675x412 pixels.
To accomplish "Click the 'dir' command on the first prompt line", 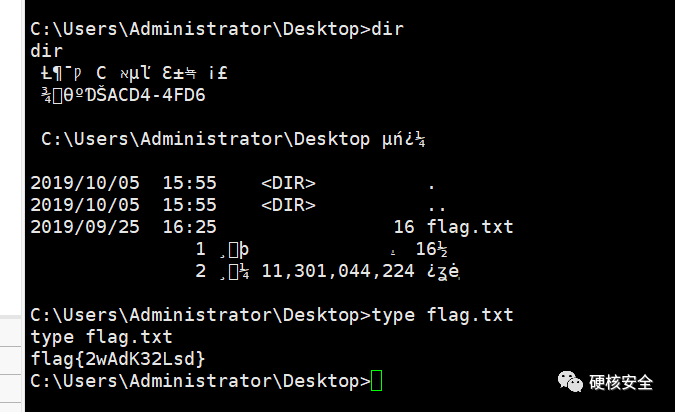I will click(x=387, y=29).
